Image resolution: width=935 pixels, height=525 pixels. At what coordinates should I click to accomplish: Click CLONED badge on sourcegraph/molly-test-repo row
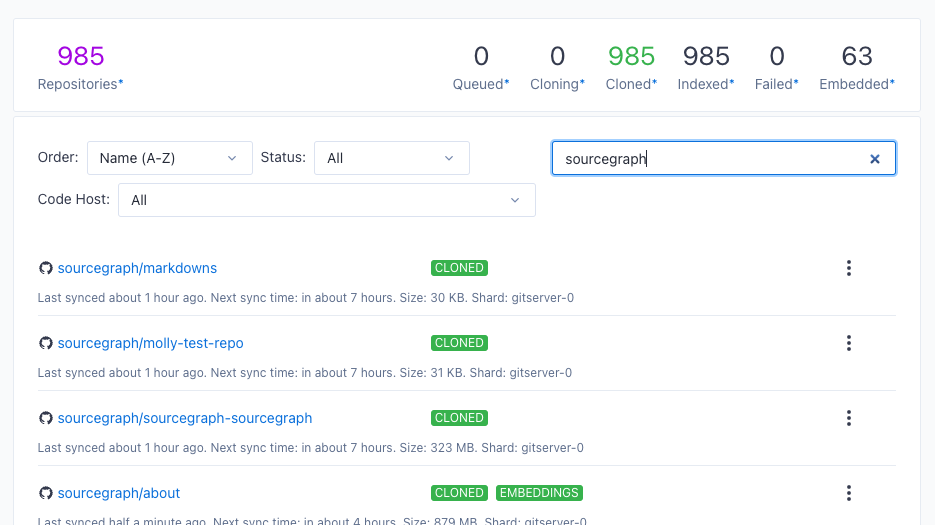click(459, 343)
